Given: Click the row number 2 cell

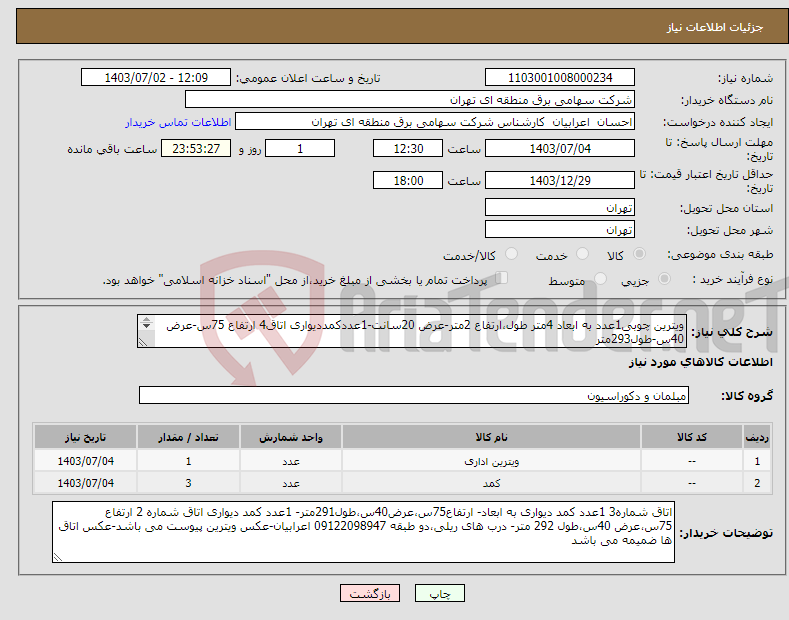Looking at the screenshot, I should (757, 483).
